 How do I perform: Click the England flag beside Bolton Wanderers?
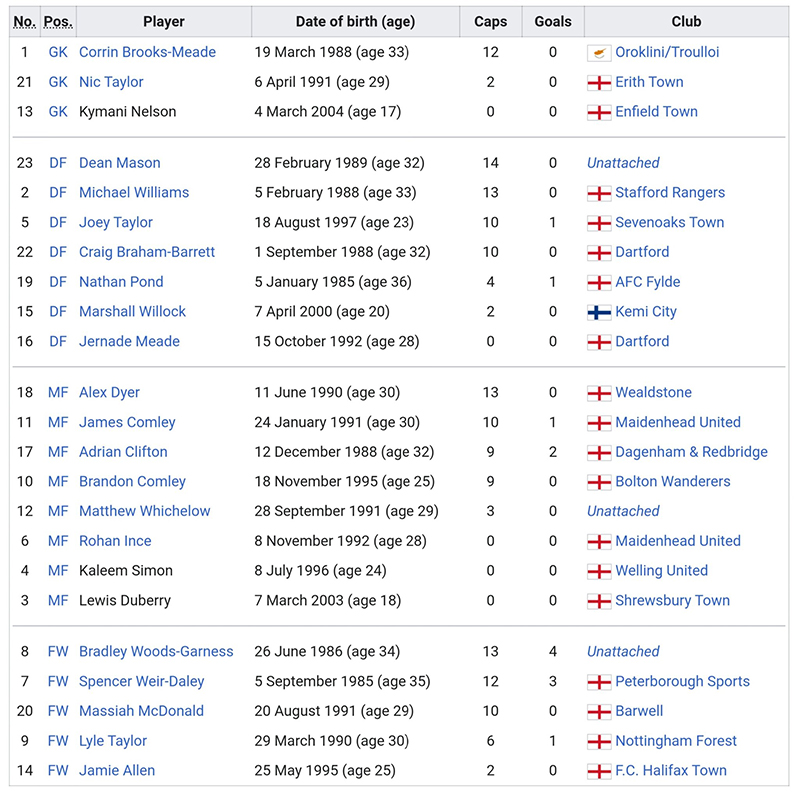pyautogui.click(x=599, y=482)
